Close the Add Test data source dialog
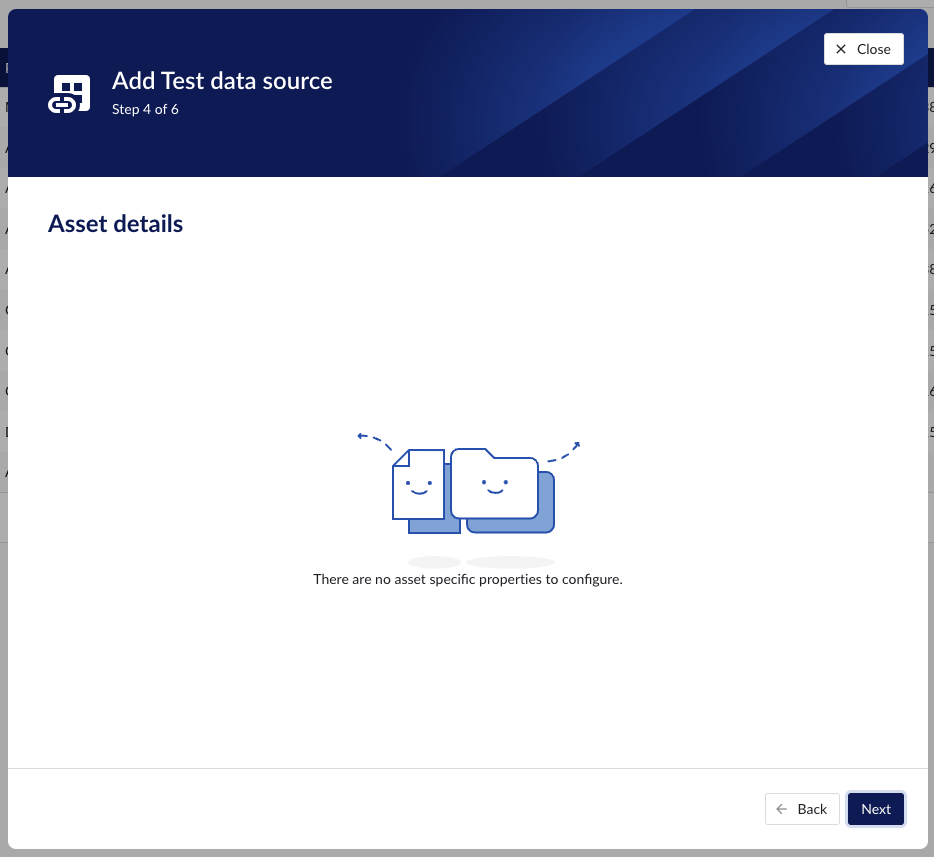 (862, 48)
